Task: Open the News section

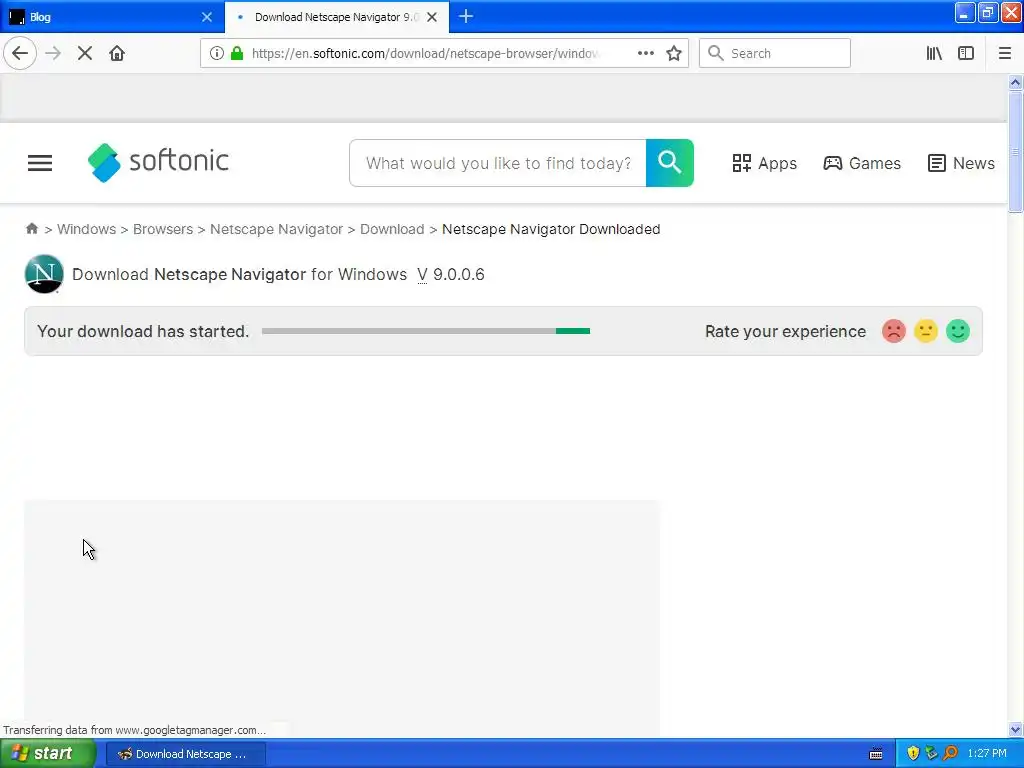Action: [x=961, y=163]
